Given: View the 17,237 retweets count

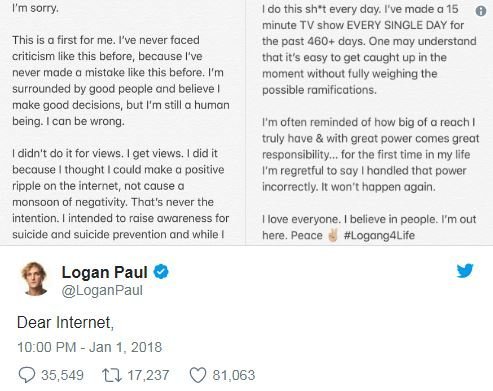Looking at the screenshot, I should pos(148,375).
